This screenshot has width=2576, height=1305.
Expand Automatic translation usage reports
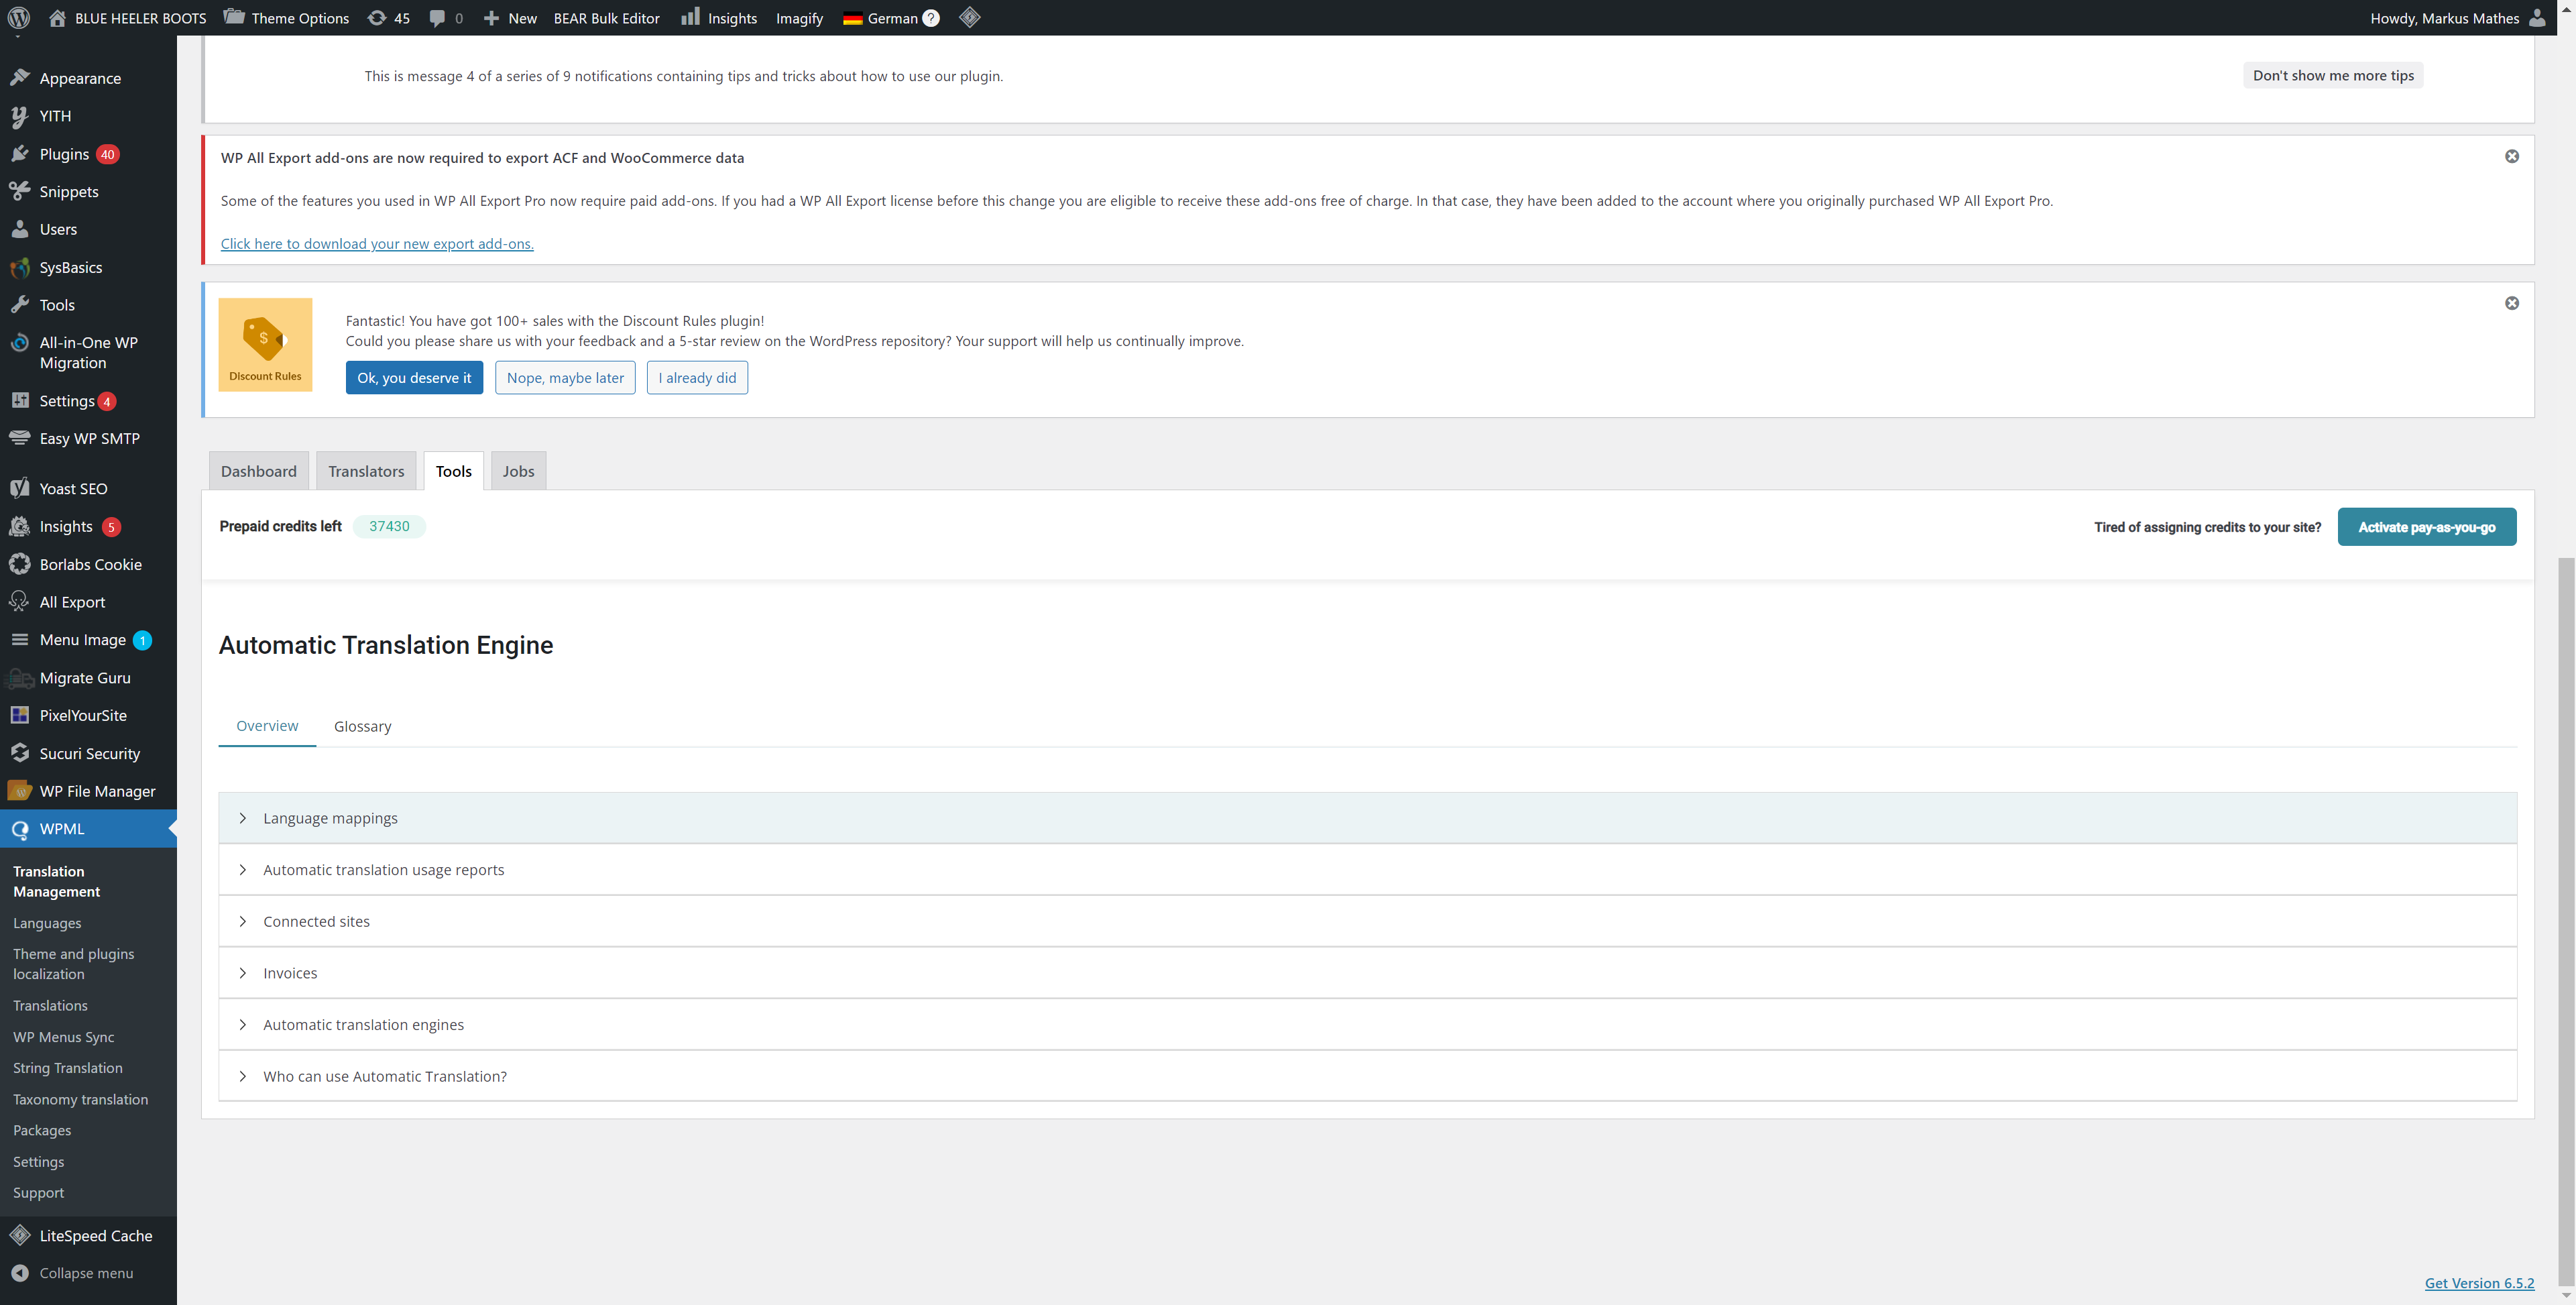tap(1367, 870)
